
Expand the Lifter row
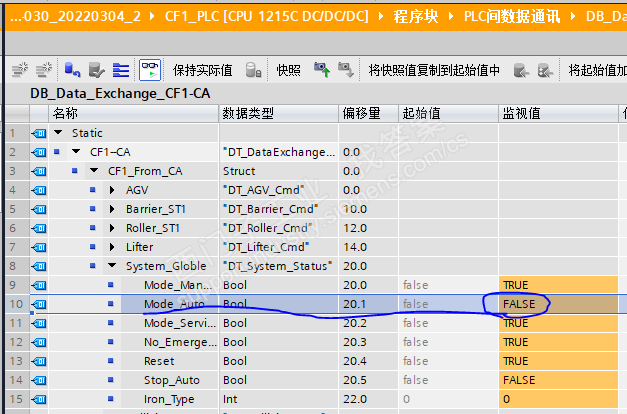(112, 247)
